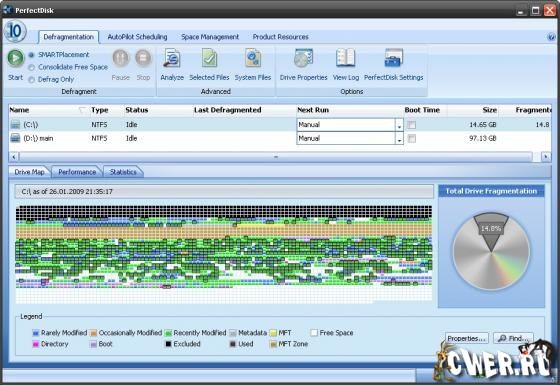Image resolution: width=560 pixels, height=385 pixels.
Task: Select the (C:\) drive row name
Action: point(31,125)
